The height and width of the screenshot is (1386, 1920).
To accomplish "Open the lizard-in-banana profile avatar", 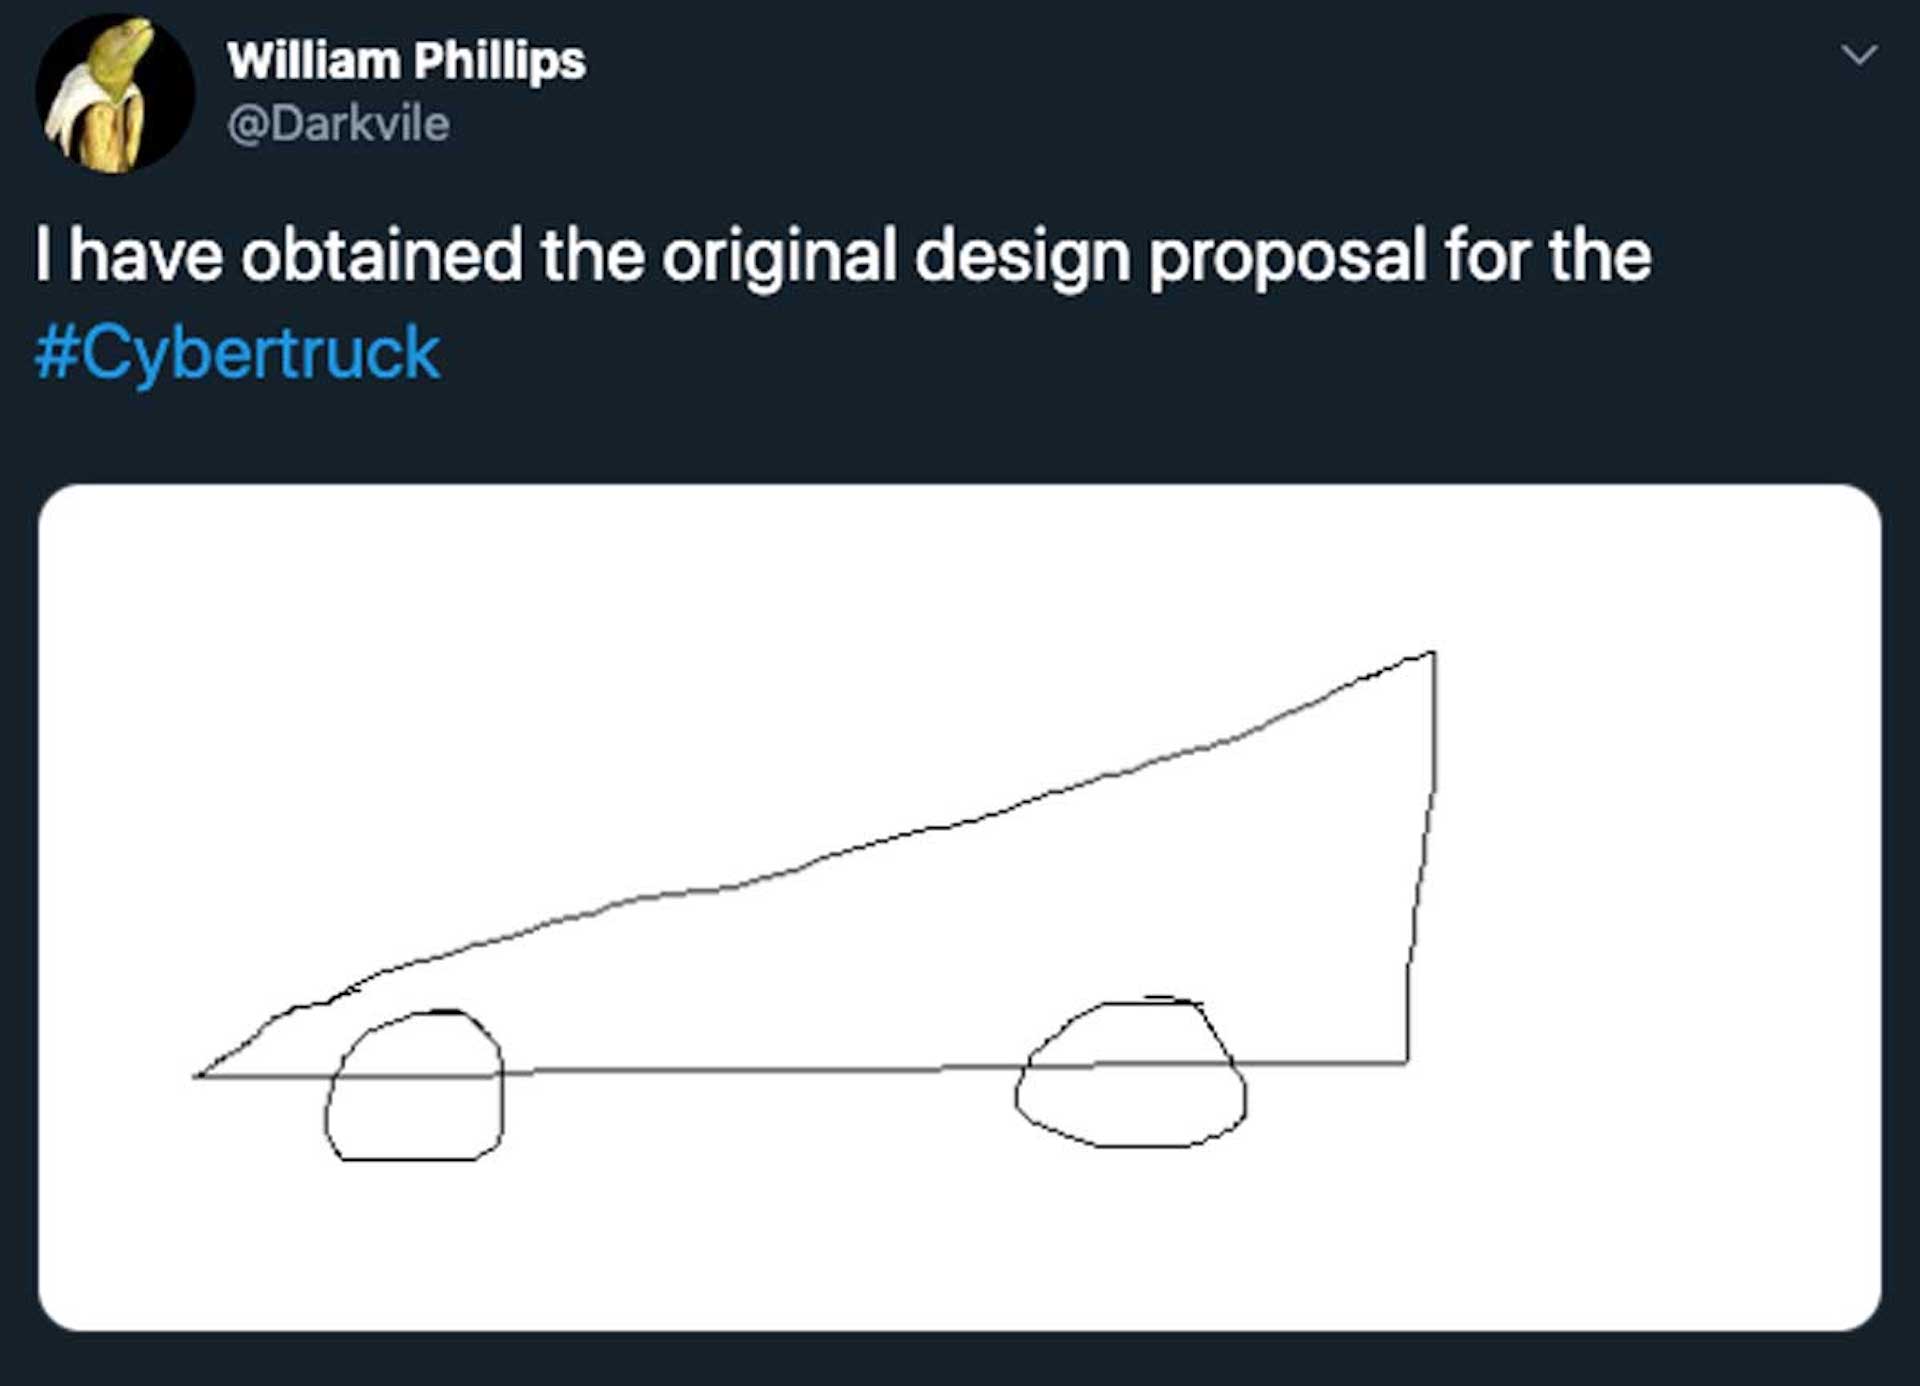I will point(114,94).
